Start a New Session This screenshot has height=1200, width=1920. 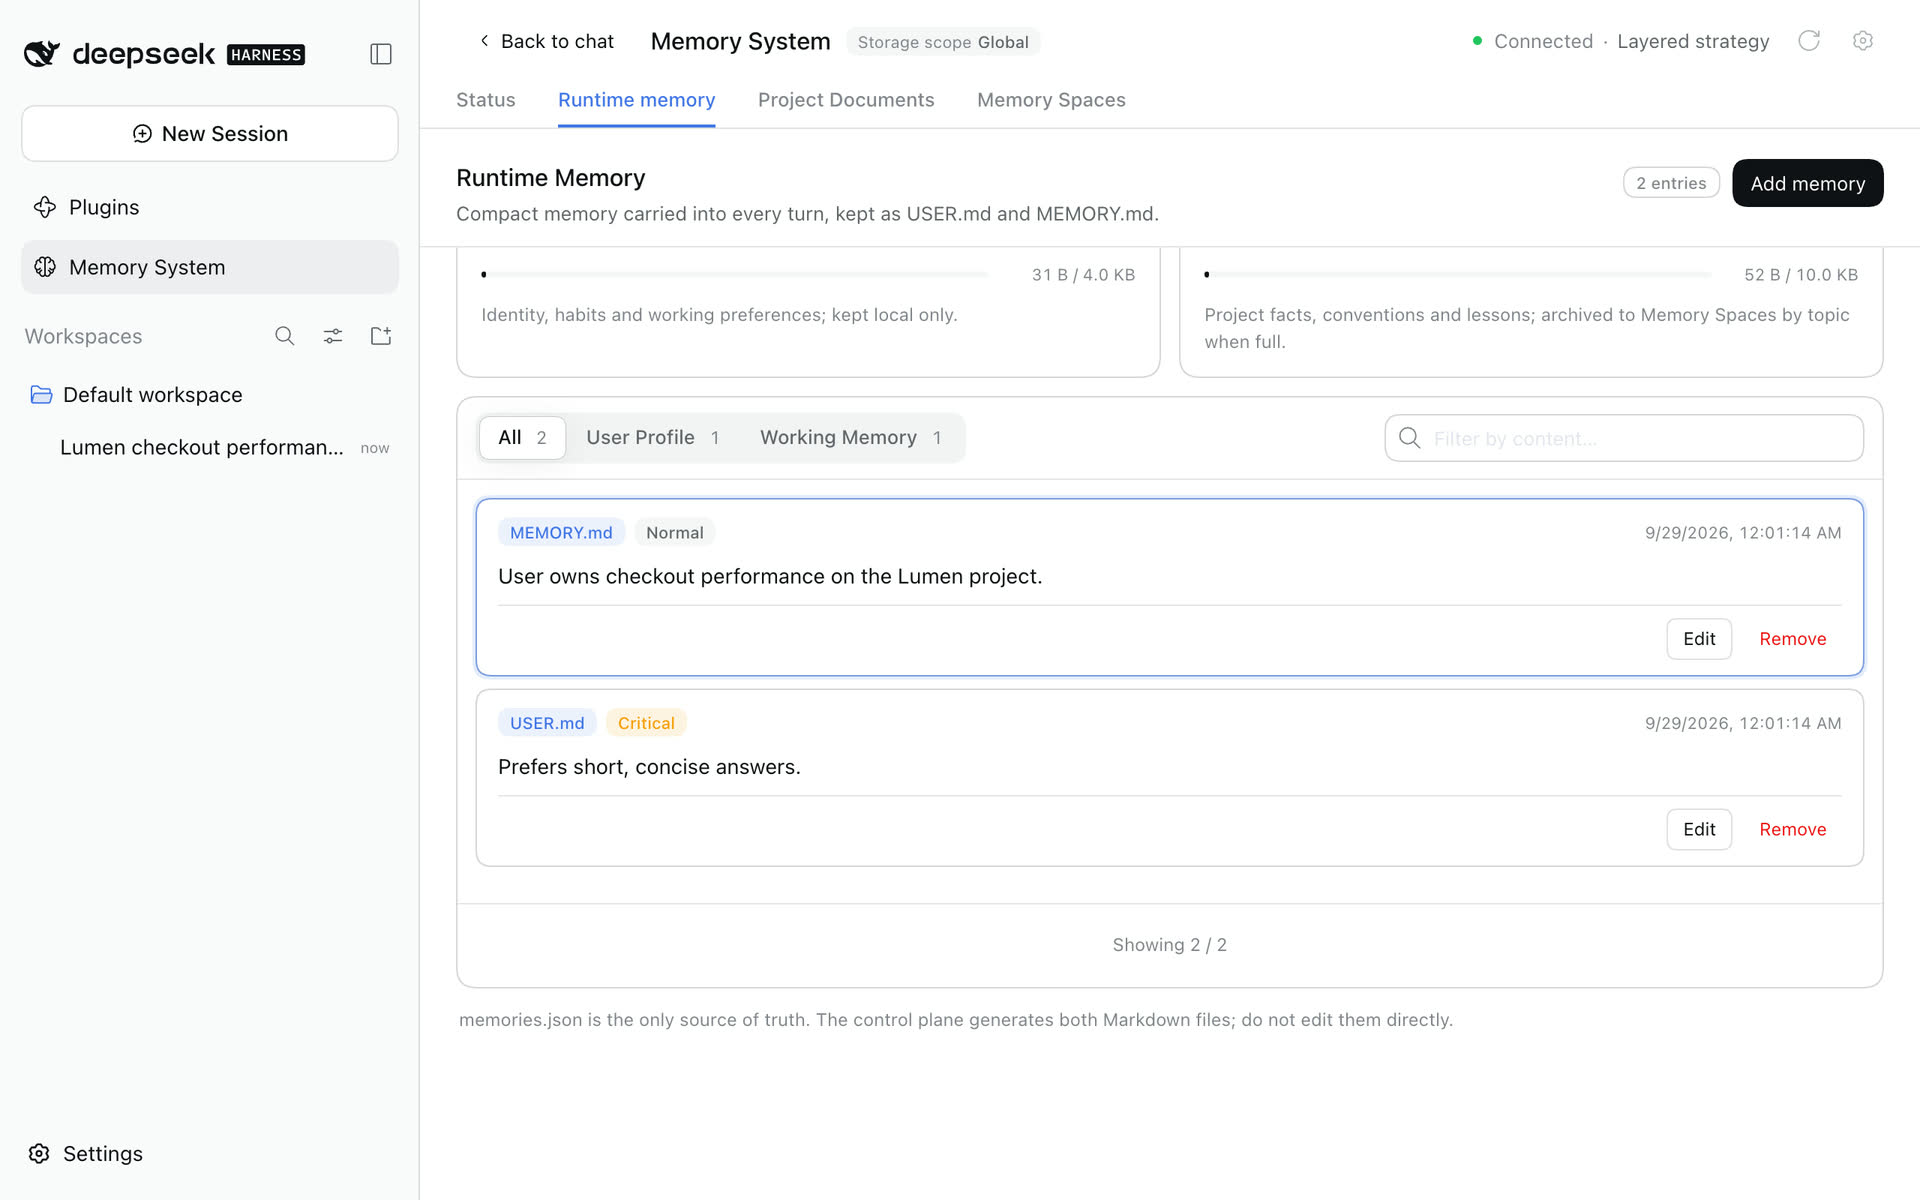210,134
